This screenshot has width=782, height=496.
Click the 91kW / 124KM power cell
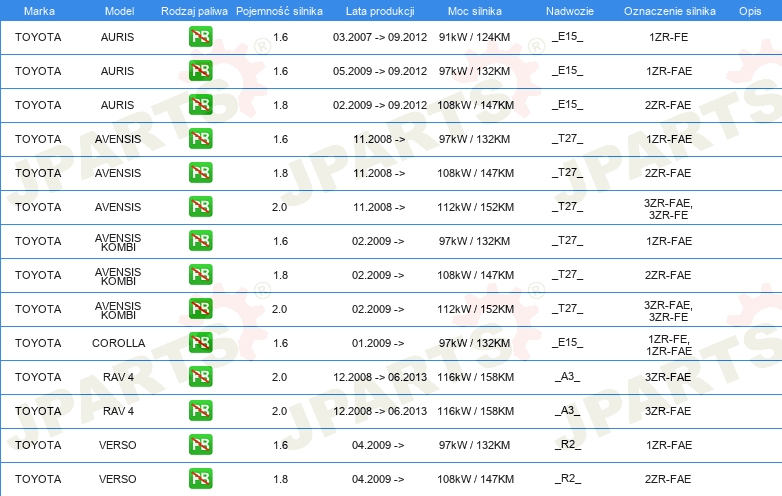click(476, 37)
